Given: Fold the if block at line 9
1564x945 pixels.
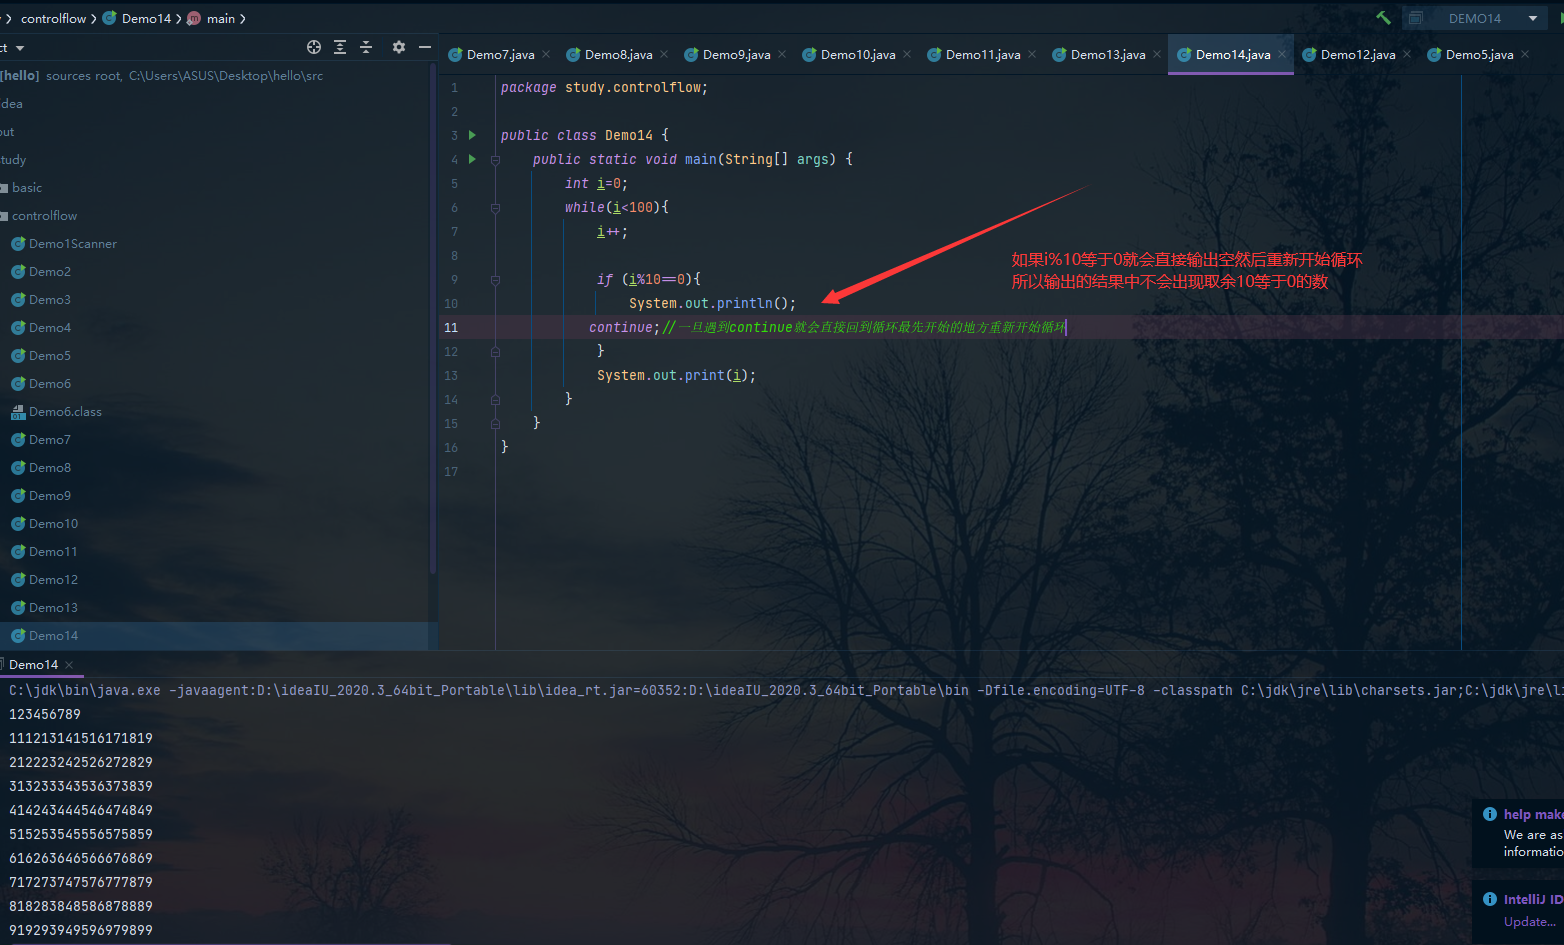Looking at the screenshot, I should point(495,279).
